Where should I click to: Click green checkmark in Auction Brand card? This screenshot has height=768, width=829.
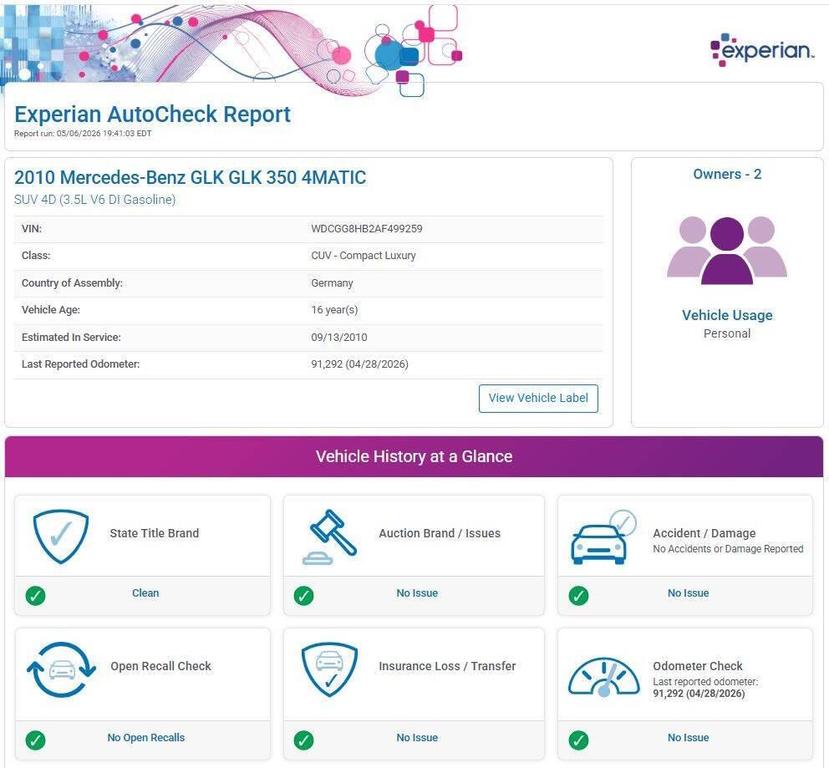(303, 596)
